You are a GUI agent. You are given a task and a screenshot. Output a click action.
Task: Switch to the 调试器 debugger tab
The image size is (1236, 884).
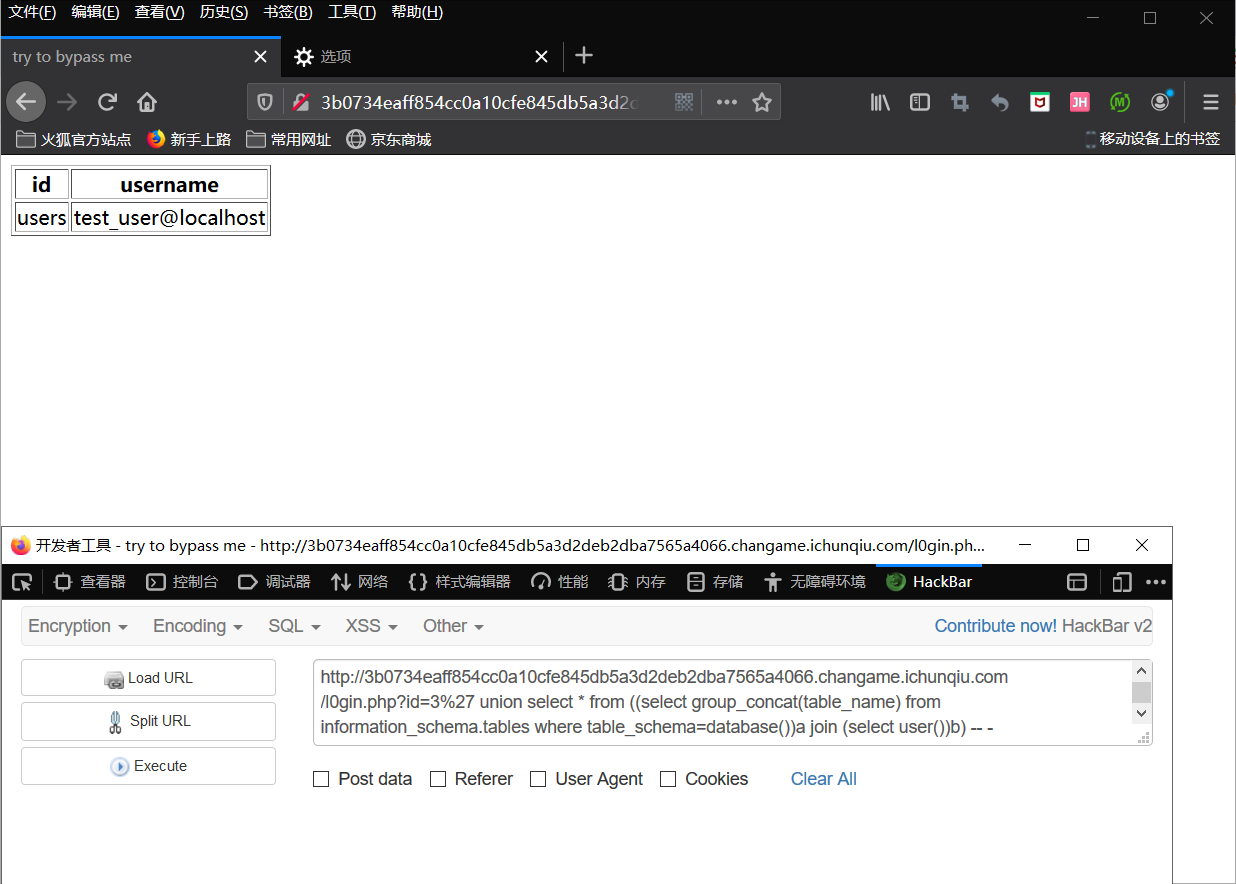tap(274, 582)
